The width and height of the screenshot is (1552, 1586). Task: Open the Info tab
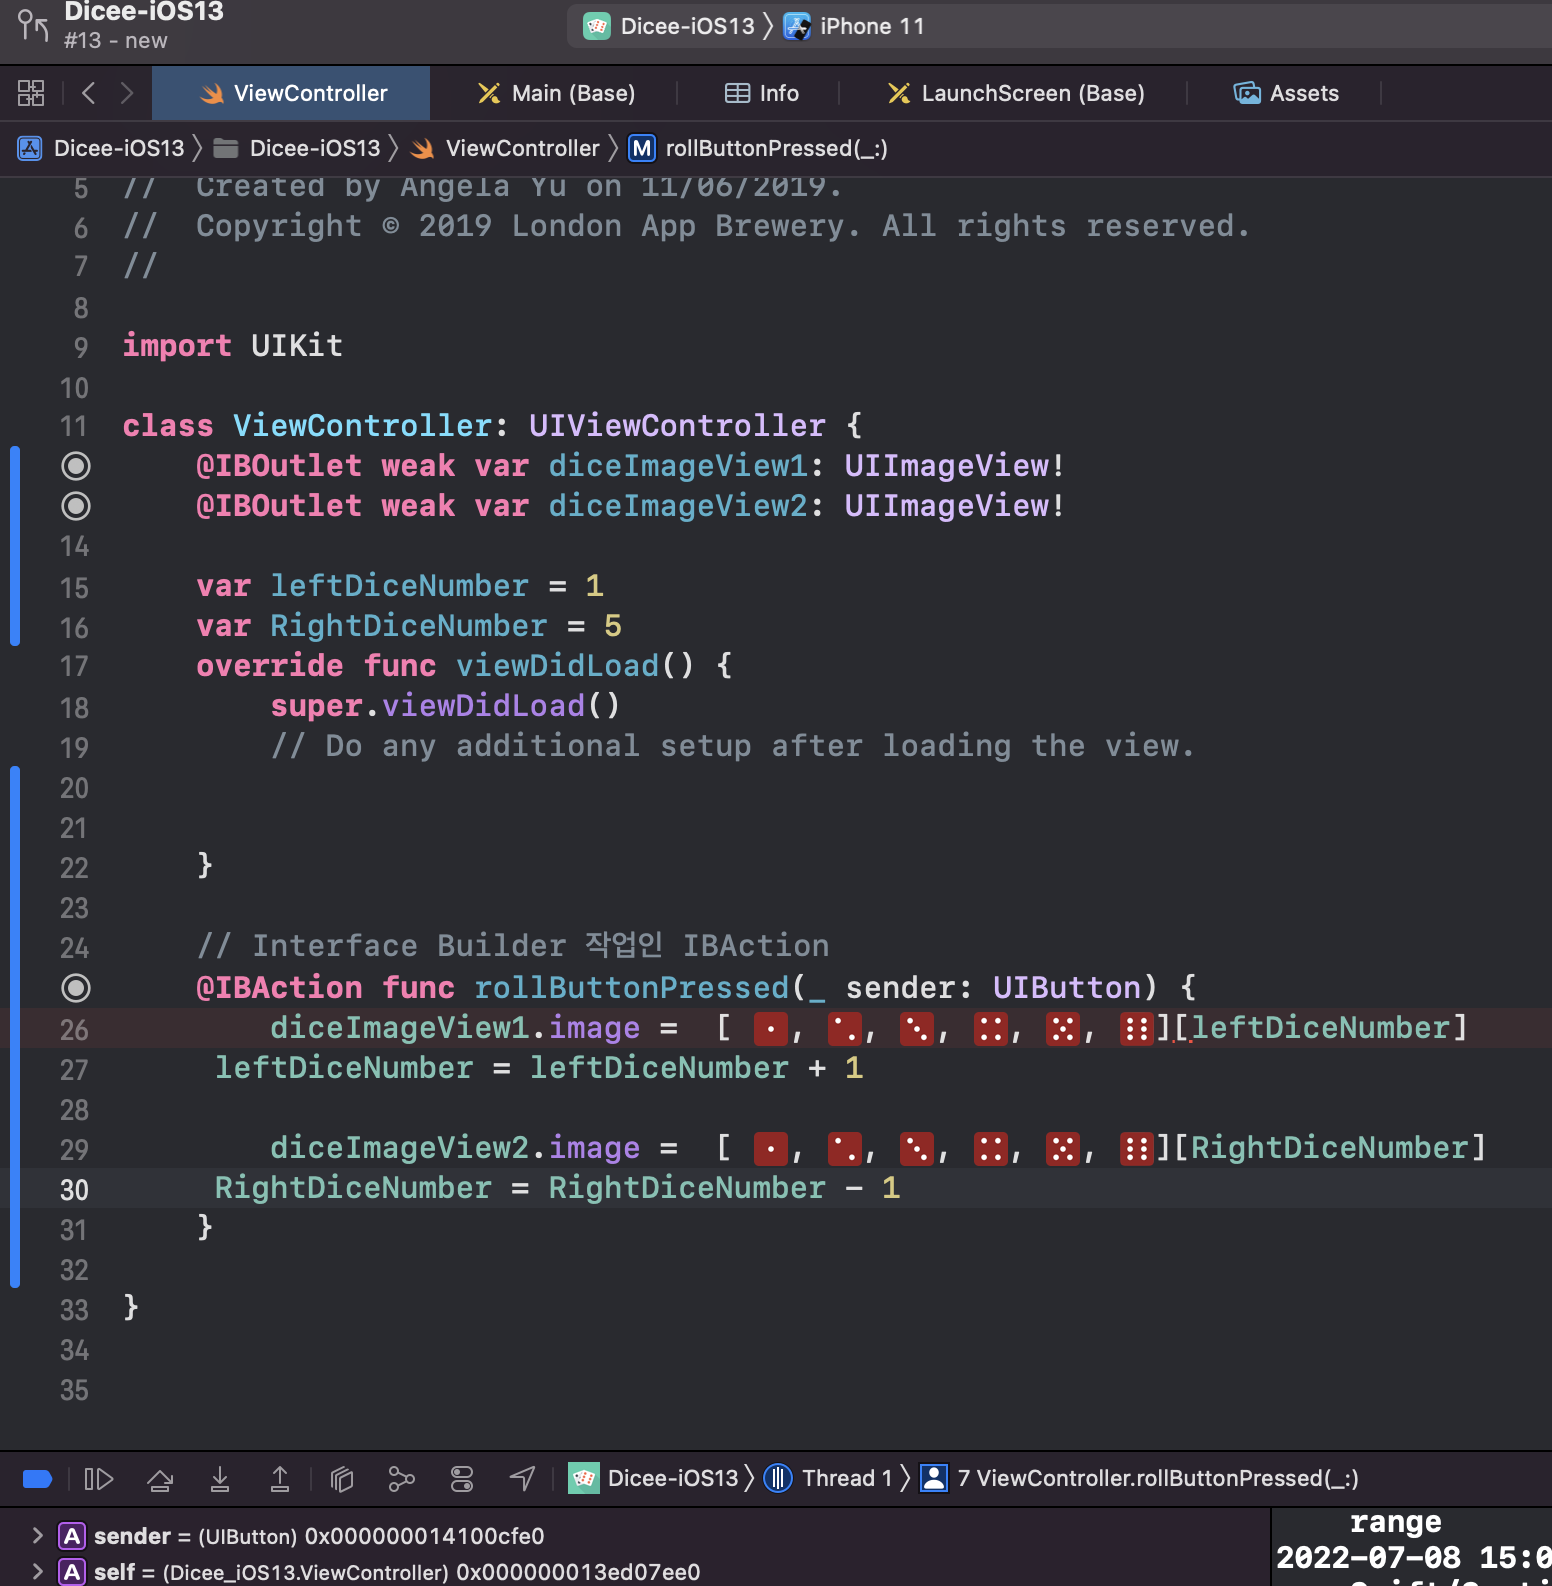click(x=762, y=93)
